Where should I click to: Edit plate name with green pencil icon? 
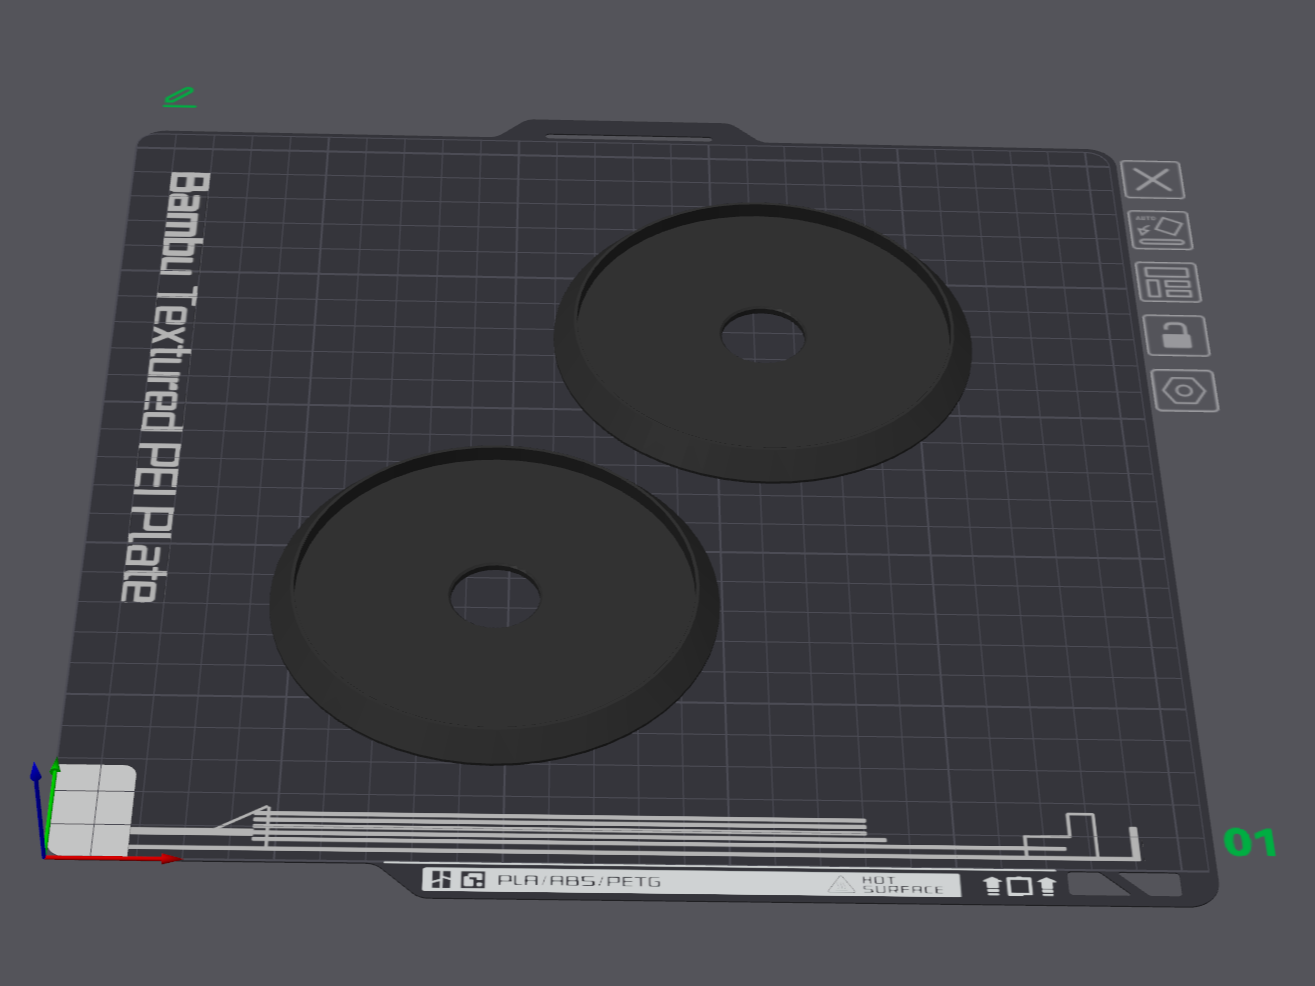click(180, 97)
